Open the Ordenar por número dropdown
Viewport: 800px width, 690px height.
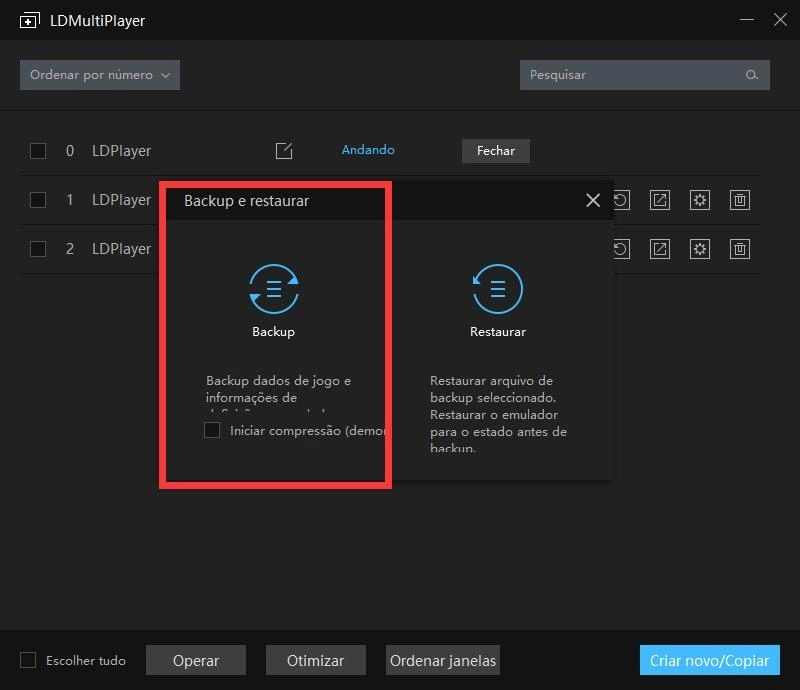(x=99, y=74)
